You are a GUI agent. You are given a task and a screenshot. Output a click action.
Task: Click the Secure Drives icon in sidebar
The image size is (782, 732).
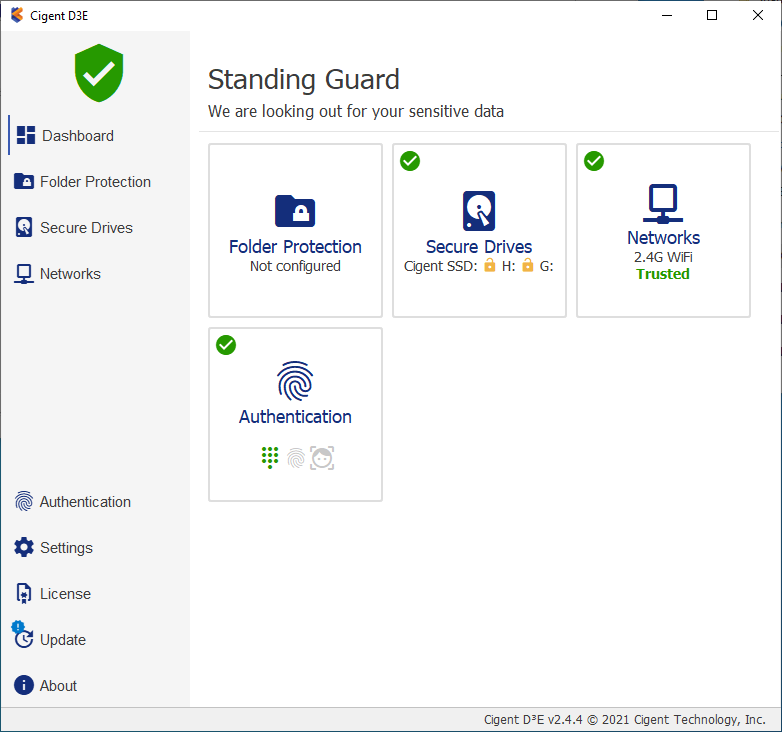pyautogui.click(x=24, y=227)
